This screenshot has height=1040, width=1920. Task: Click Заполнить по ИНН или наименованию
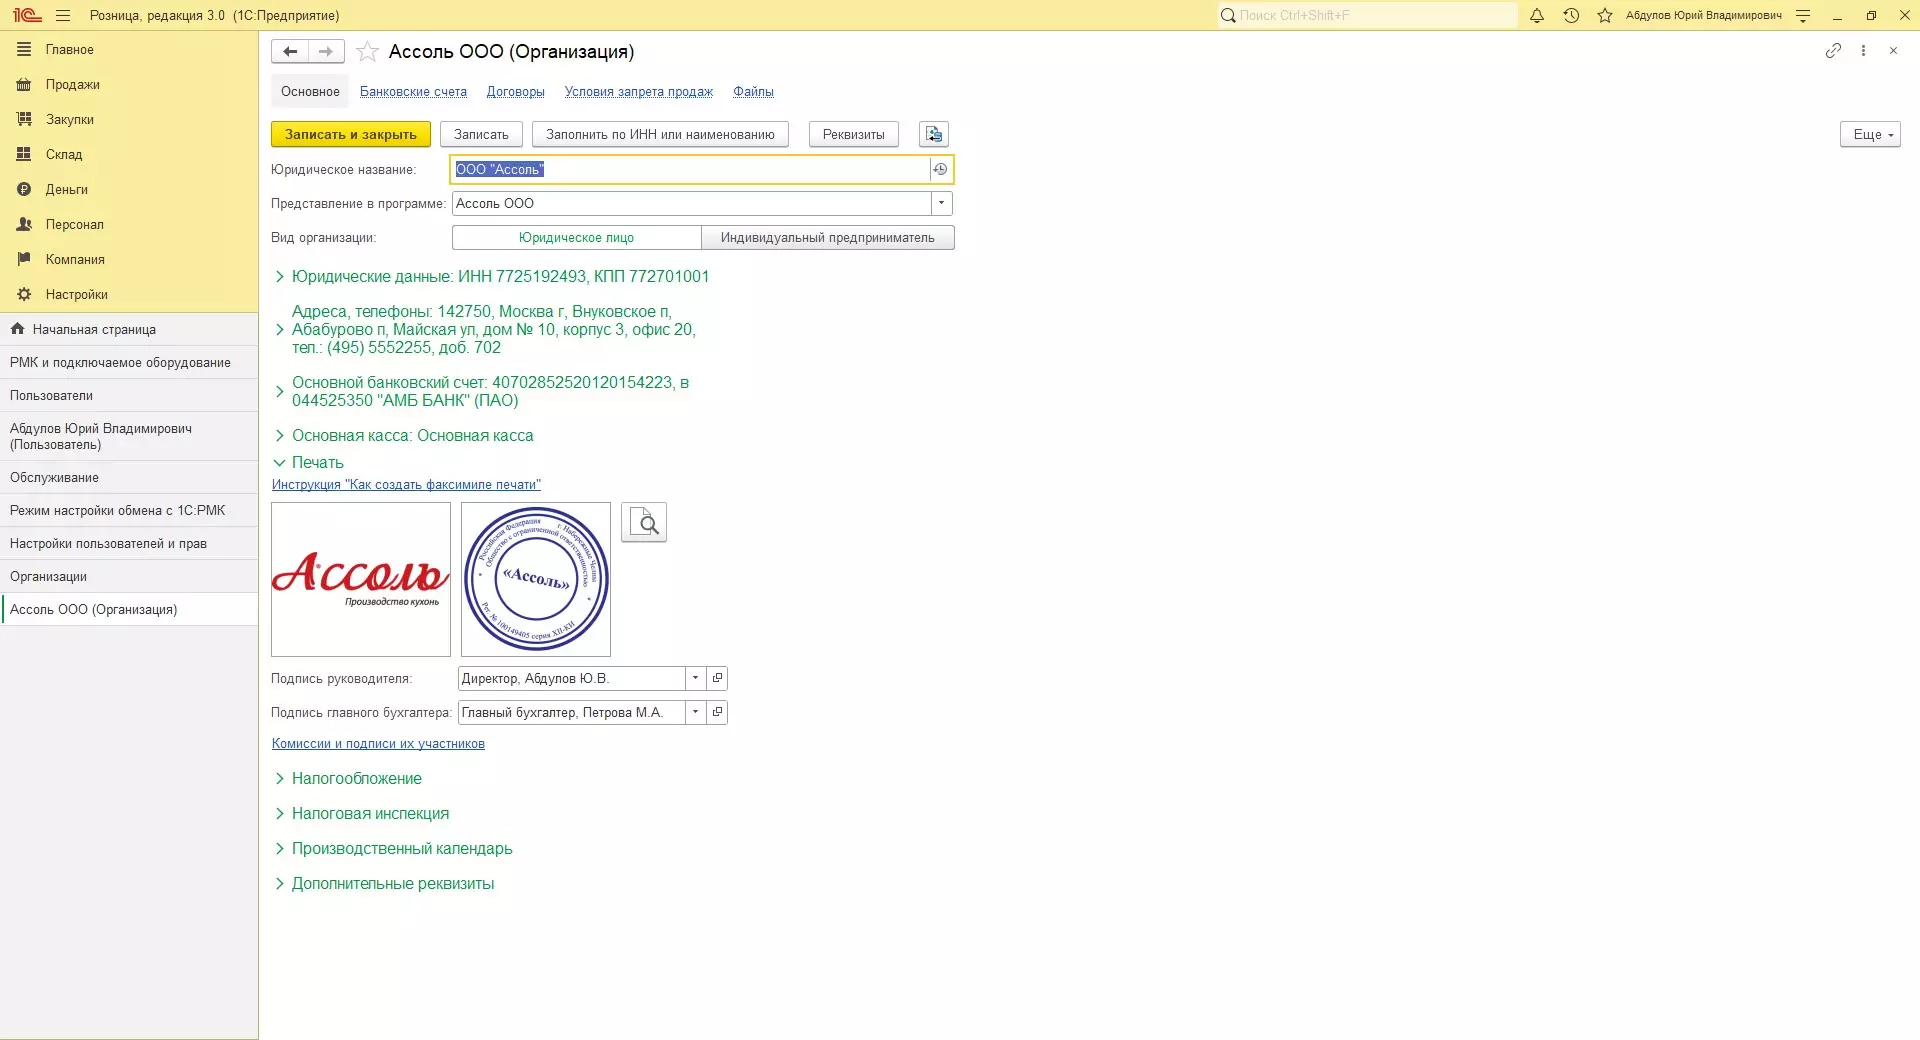coord(660,134)
